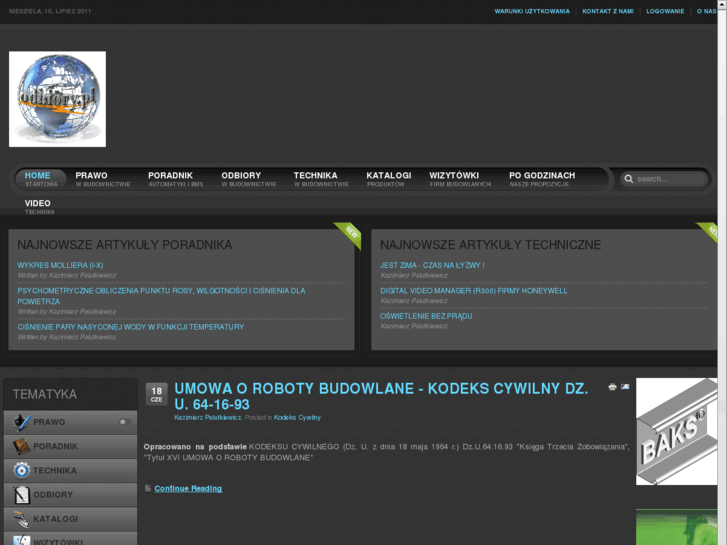Image resolution: width=727 pixels, height=545 pixels.
Task: Select Wizytówki in the Tematyka sidebar
Action: [70, 539]
